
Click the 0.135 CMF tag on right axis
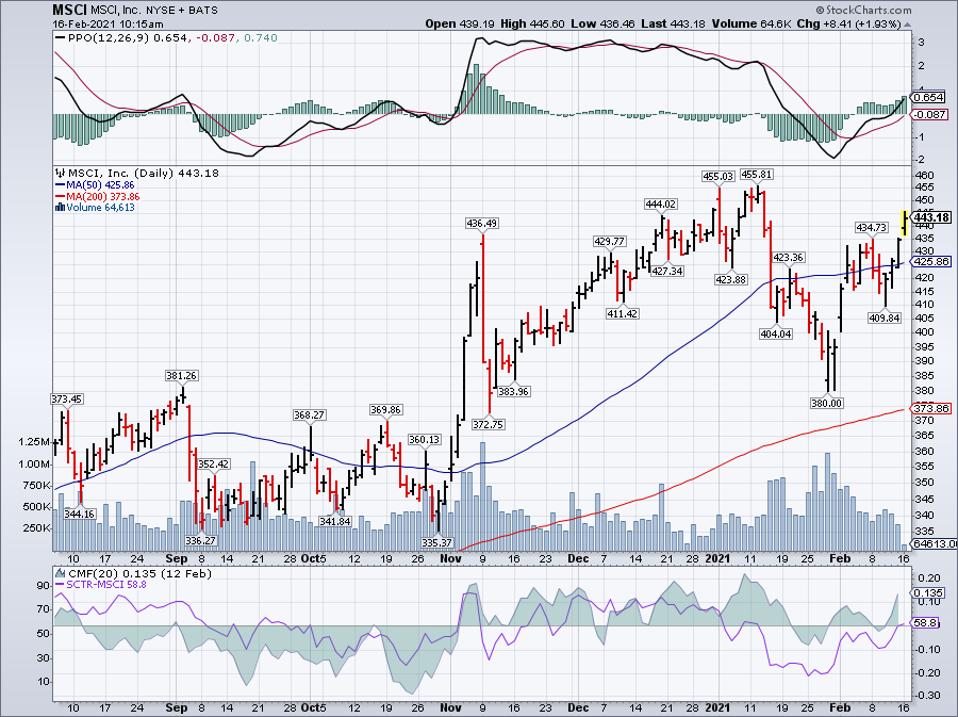point(929,593)
